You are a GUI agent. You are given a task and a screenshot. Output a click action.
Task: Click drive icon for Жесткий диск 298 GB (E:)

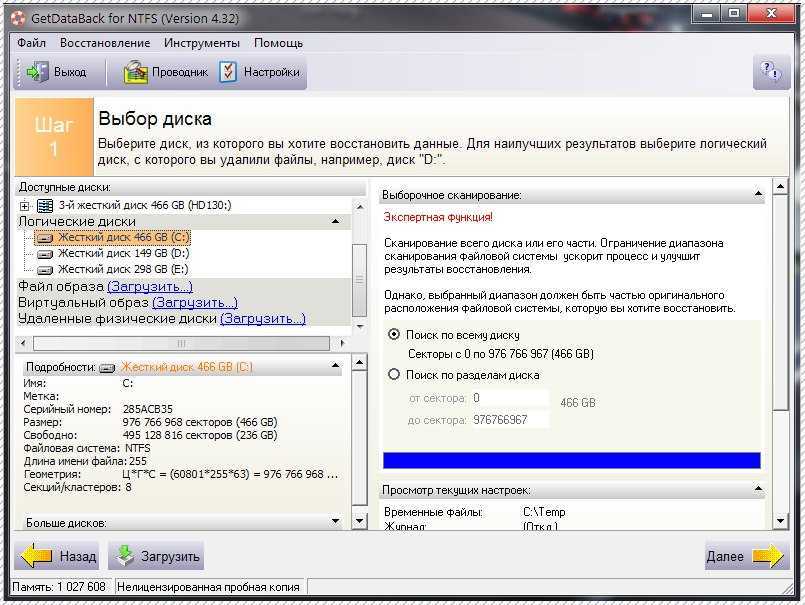pyautogui.click(x=45, y=270)
